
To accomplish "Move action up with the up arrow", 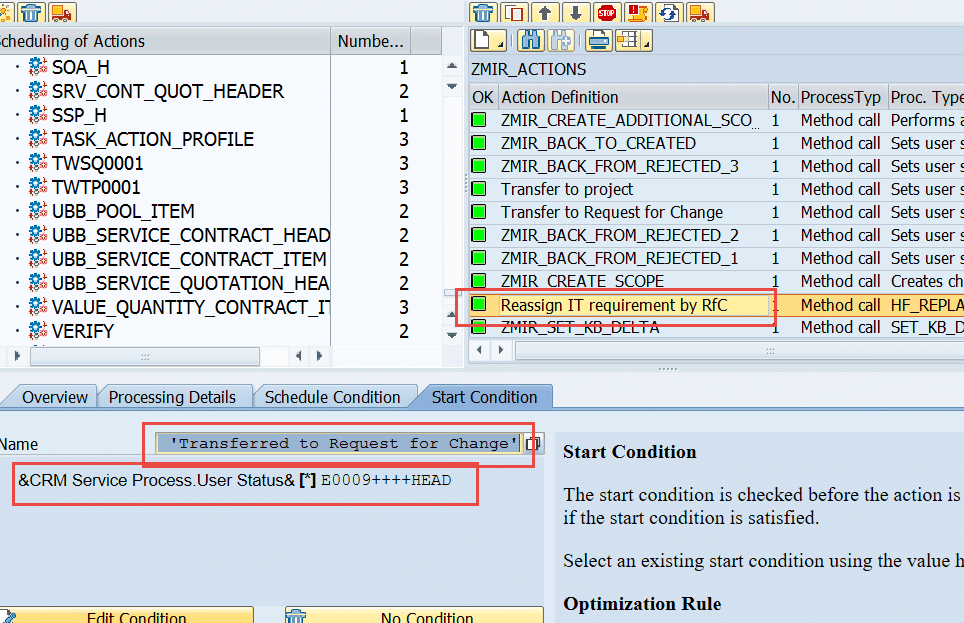I will tap(545, 13).
